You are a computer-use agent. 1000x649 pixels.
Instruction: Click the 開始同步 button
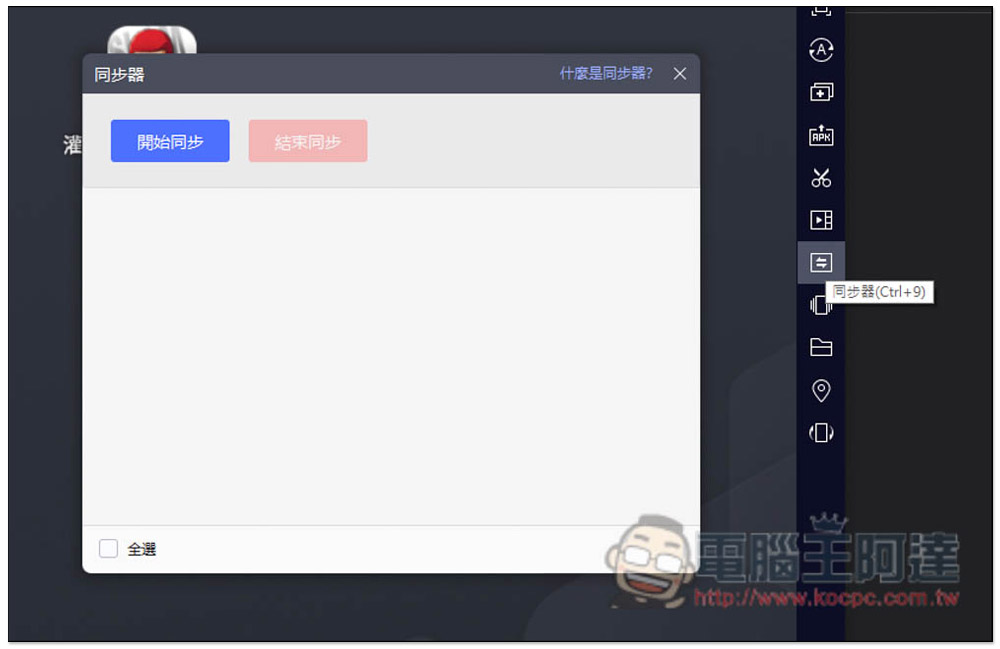click(170, 141)
